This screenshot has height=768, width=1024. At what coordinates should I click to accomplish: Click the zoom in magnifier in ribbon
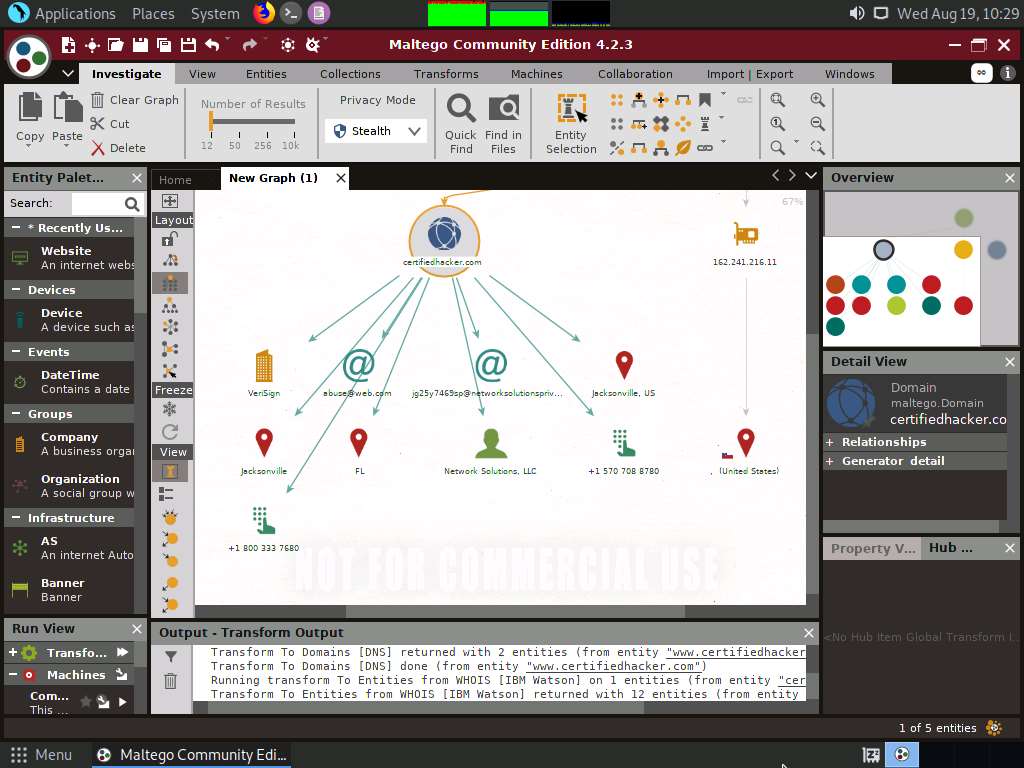tap(818, 99)
